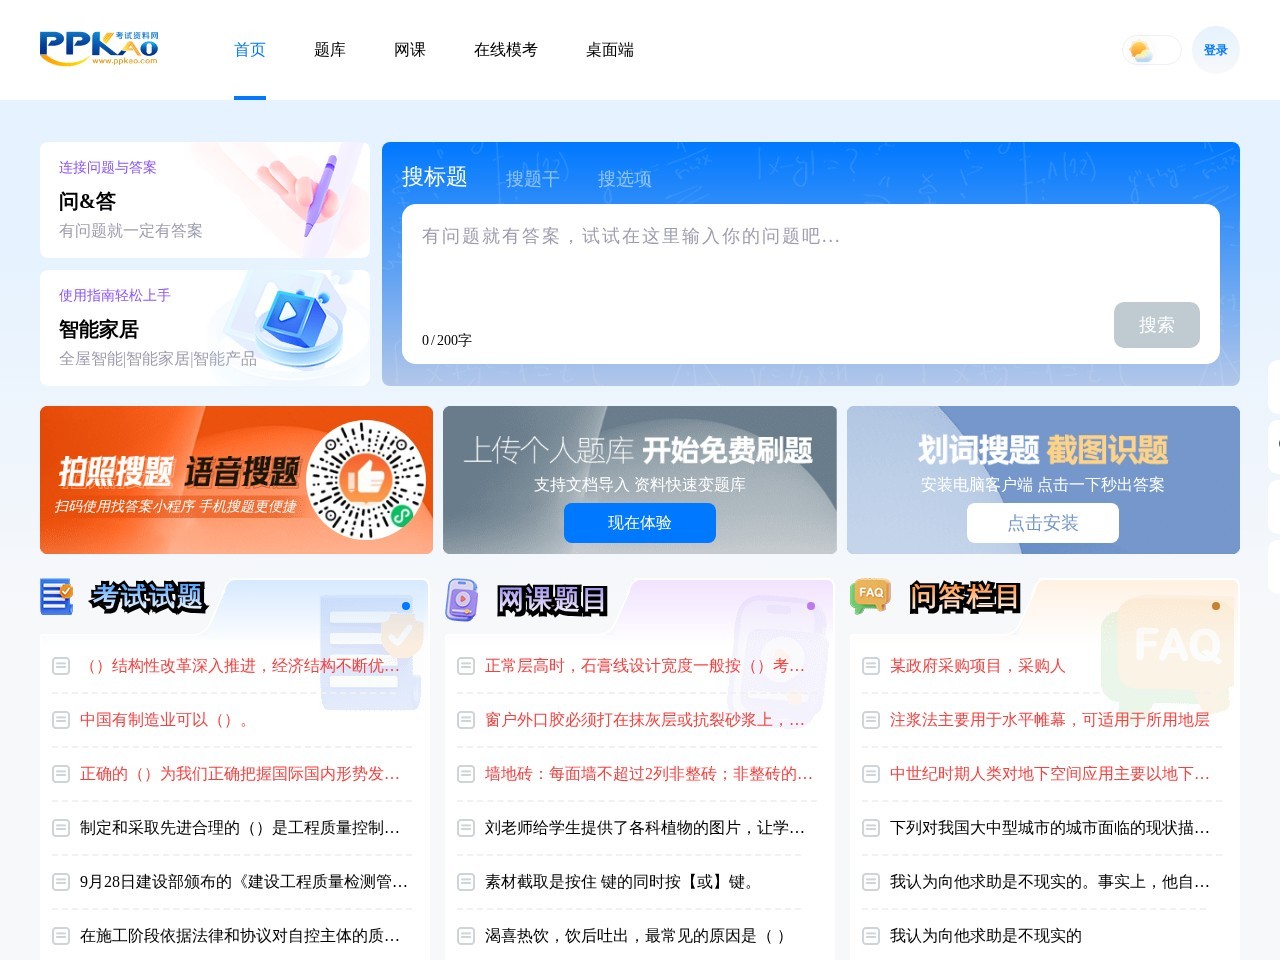Click the 问答栏目 FAQ speech-bubble icon
Viewport: 1280px width, 960px height.
coord(869,594)
